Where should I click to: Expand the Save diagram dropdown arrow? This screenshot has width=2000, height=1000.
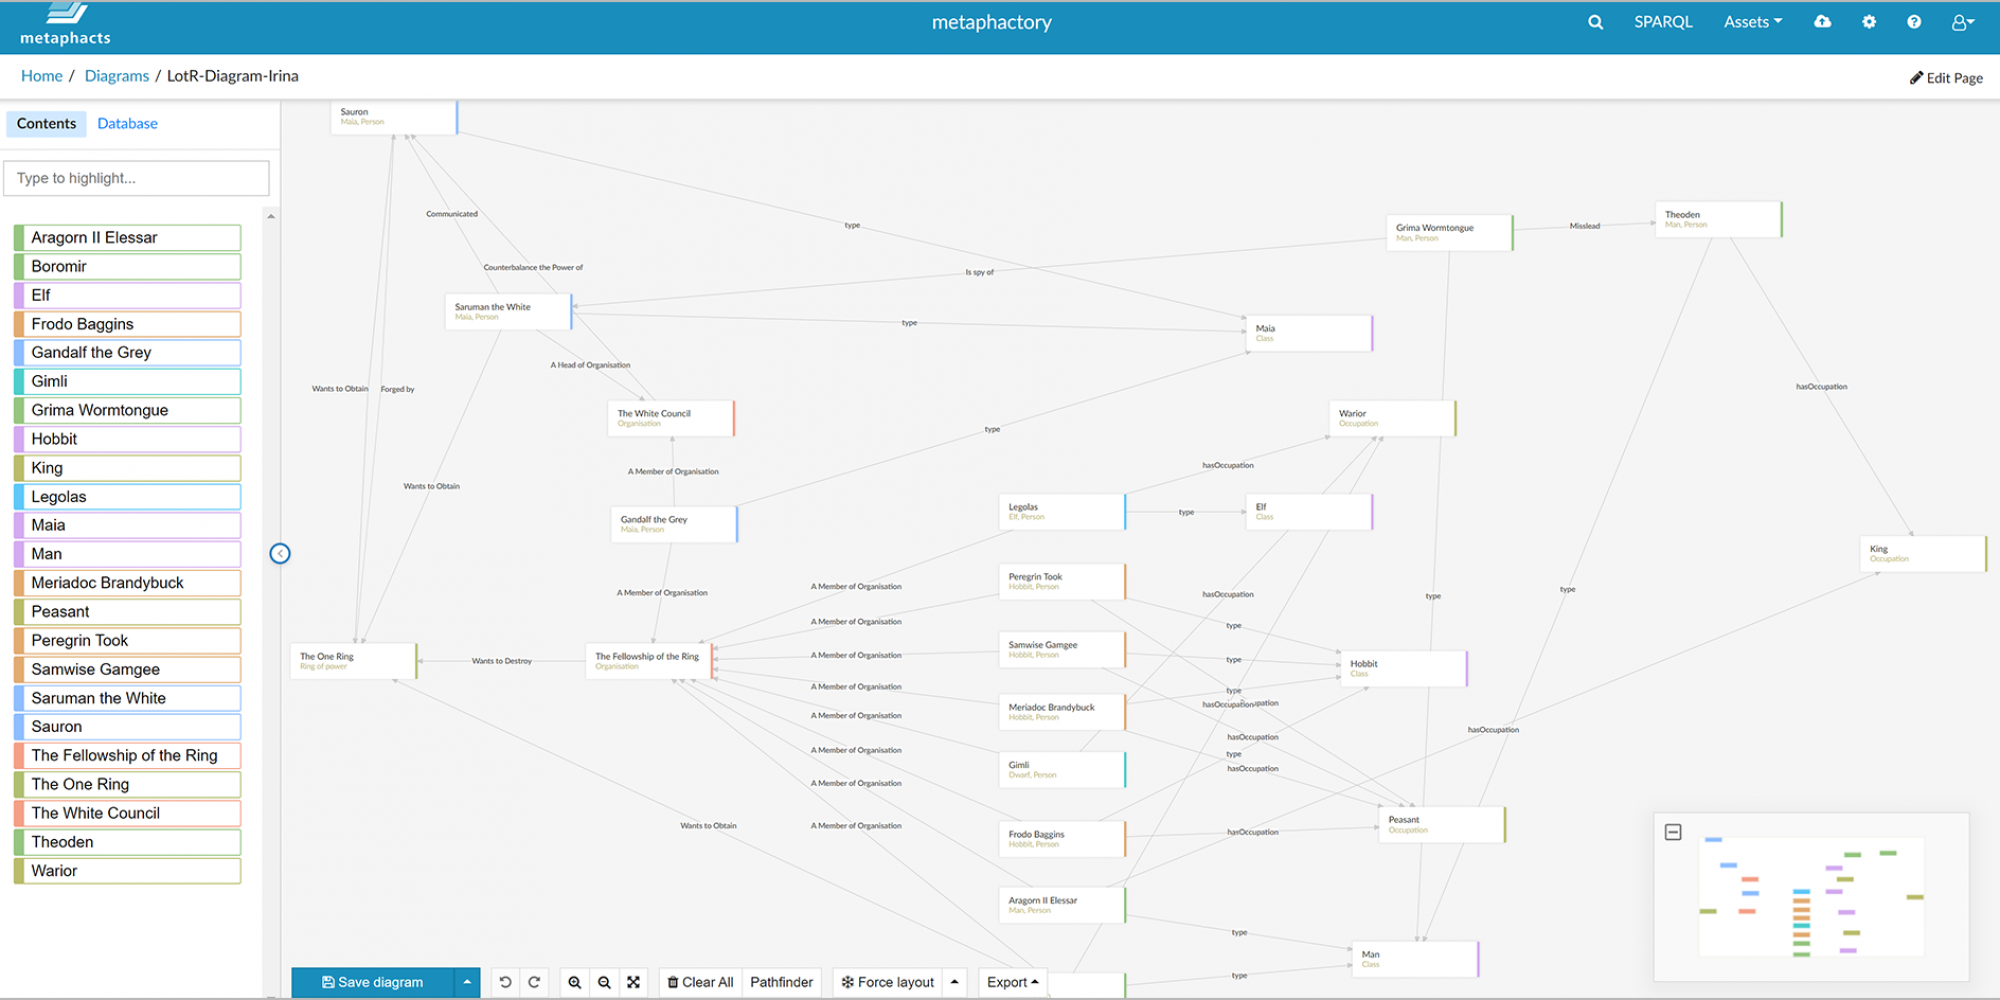[465, 982]
